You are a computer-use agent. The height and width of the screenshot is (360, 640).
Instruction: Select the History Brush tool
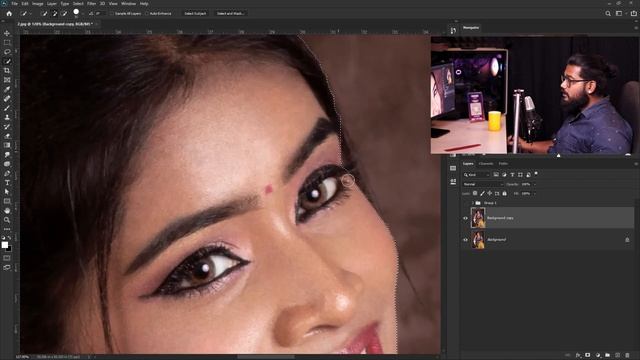click(x=7, y=127)
